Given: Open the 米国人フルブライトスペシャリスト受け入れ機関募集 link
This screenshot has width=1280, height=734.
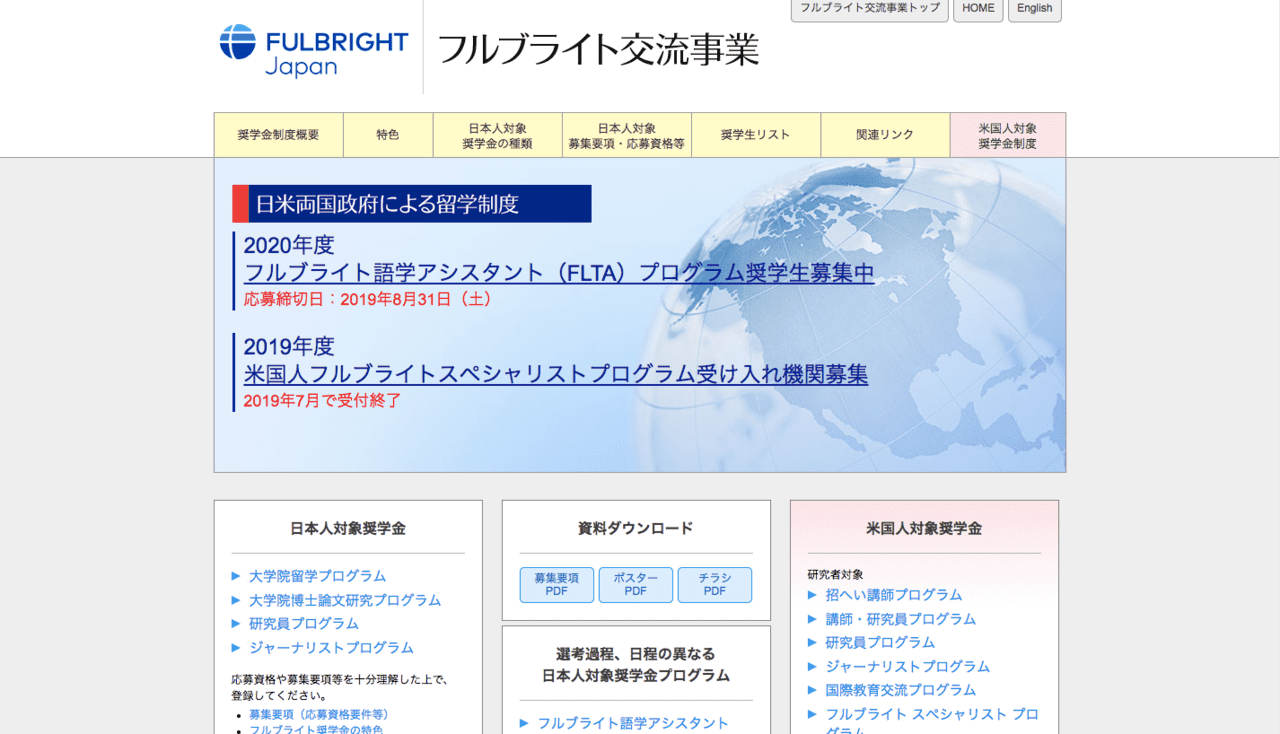Looking at the screenshot, I should click(556, 375).
